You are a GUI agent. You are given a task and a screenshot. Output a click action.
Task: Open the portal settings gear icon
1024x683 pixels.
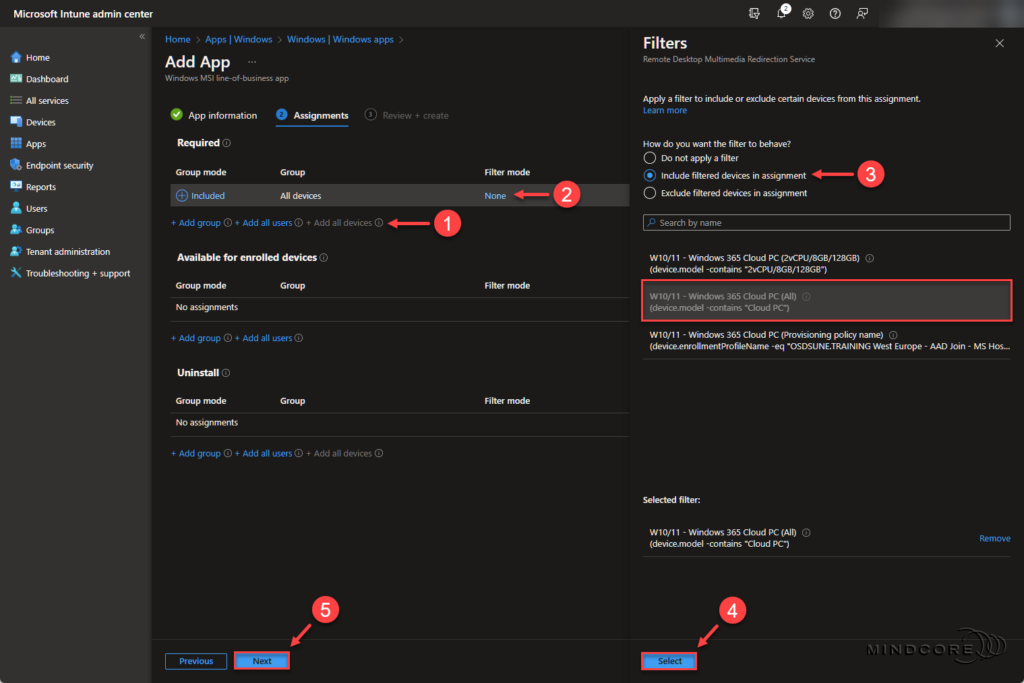point(808,13)
